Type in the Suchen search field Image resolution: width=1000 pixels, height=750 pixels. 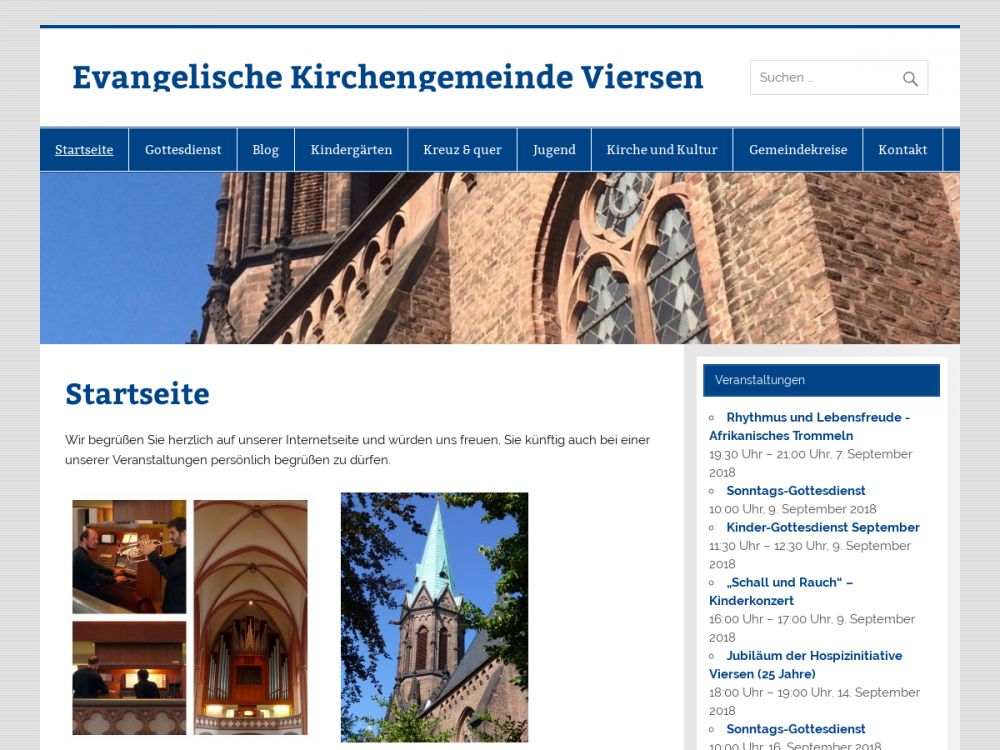pyautogui.click(x=820, y=78)
